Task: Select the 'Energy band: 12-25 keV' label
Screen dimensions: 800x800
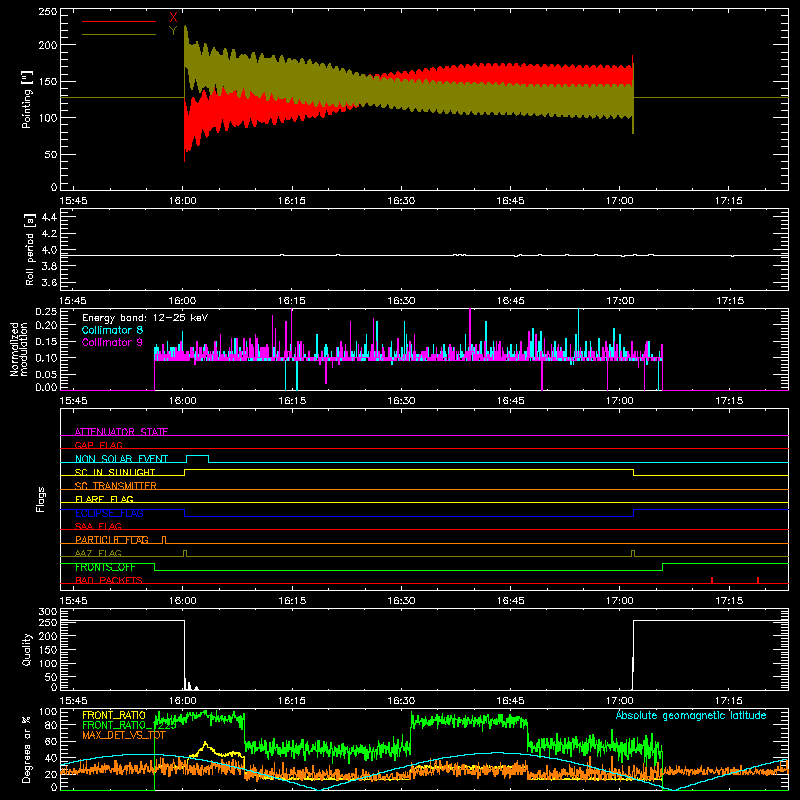Action: [x=145, y=318]
